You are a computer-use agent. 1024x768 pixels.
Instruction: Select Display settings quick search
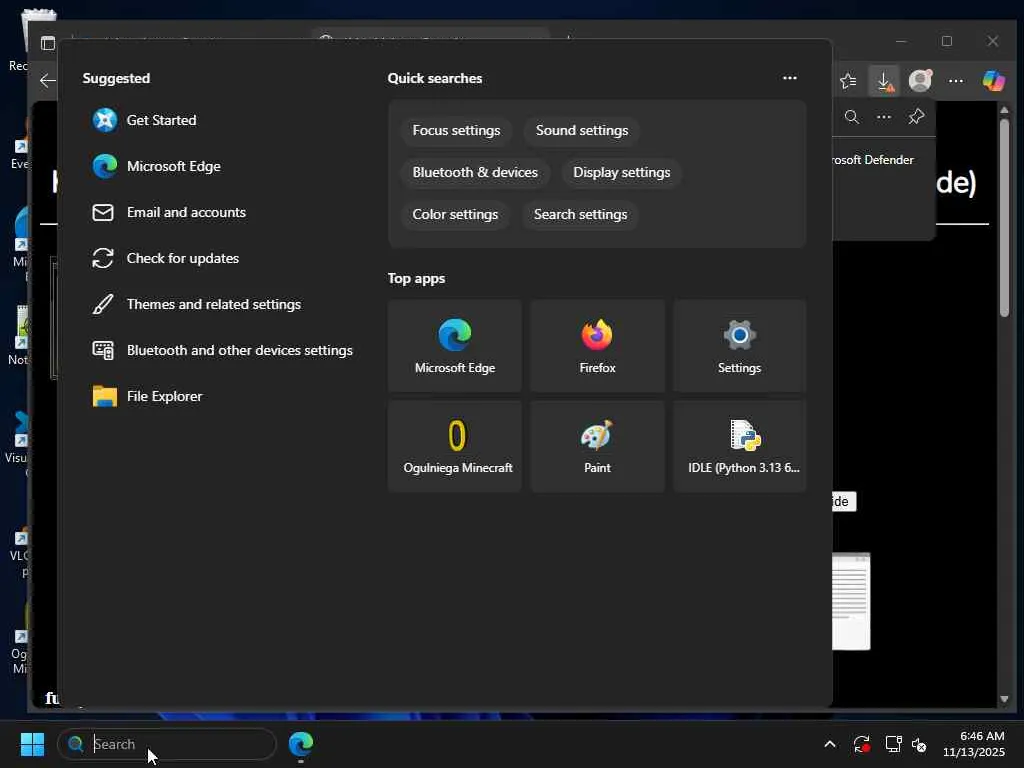tap(622, 172)
